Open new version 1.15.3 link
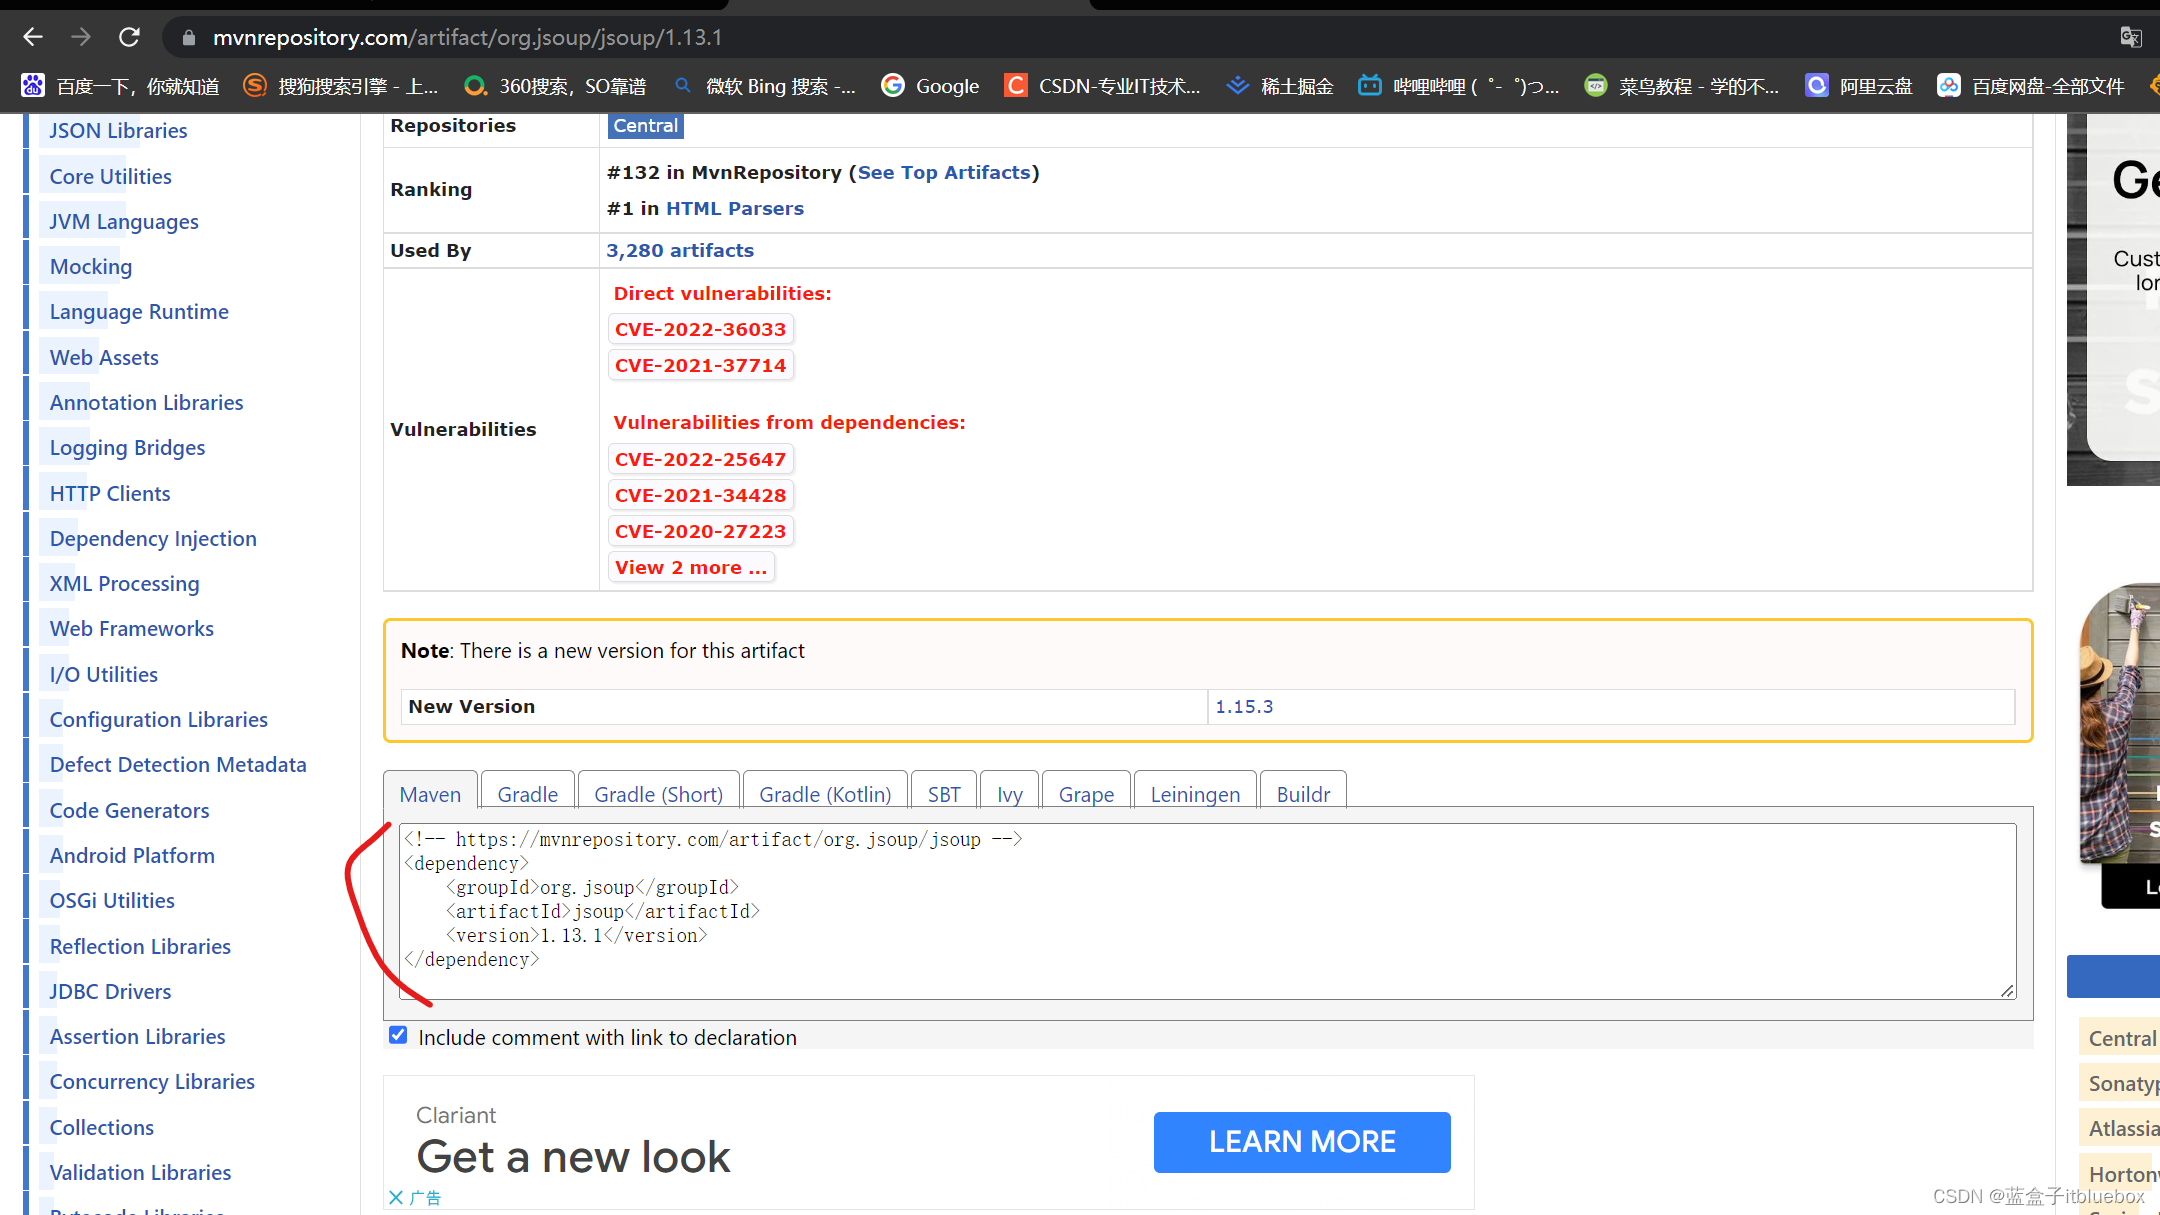The image size is (2160, 1215). click(x=1243, y=706)
